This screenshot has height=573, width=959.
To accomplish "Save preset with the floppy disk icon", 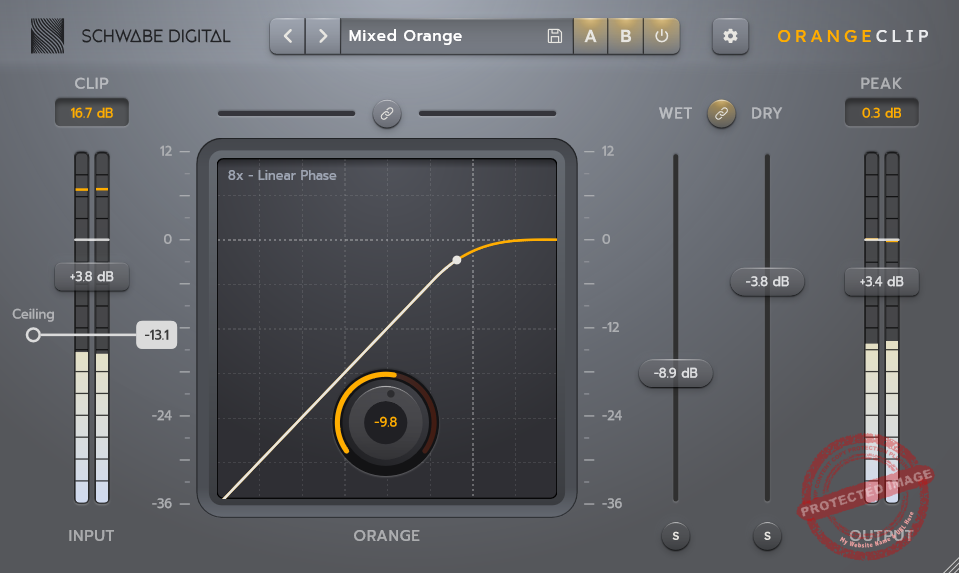I will pyautogui.click(x=555, y=36).
